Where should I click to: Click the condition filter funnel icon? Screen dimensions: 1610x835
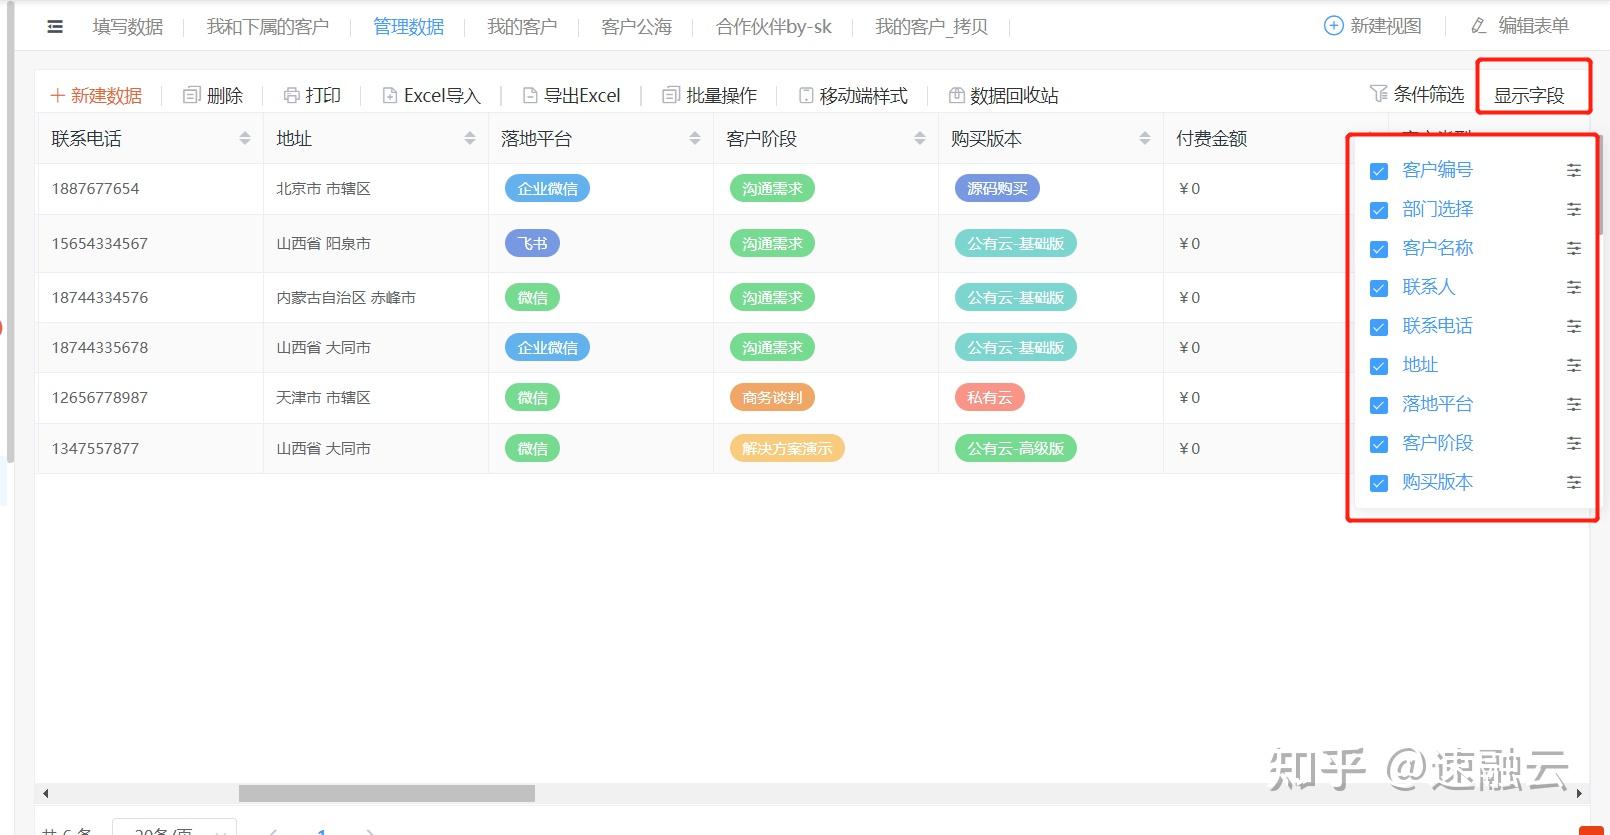1378,94
